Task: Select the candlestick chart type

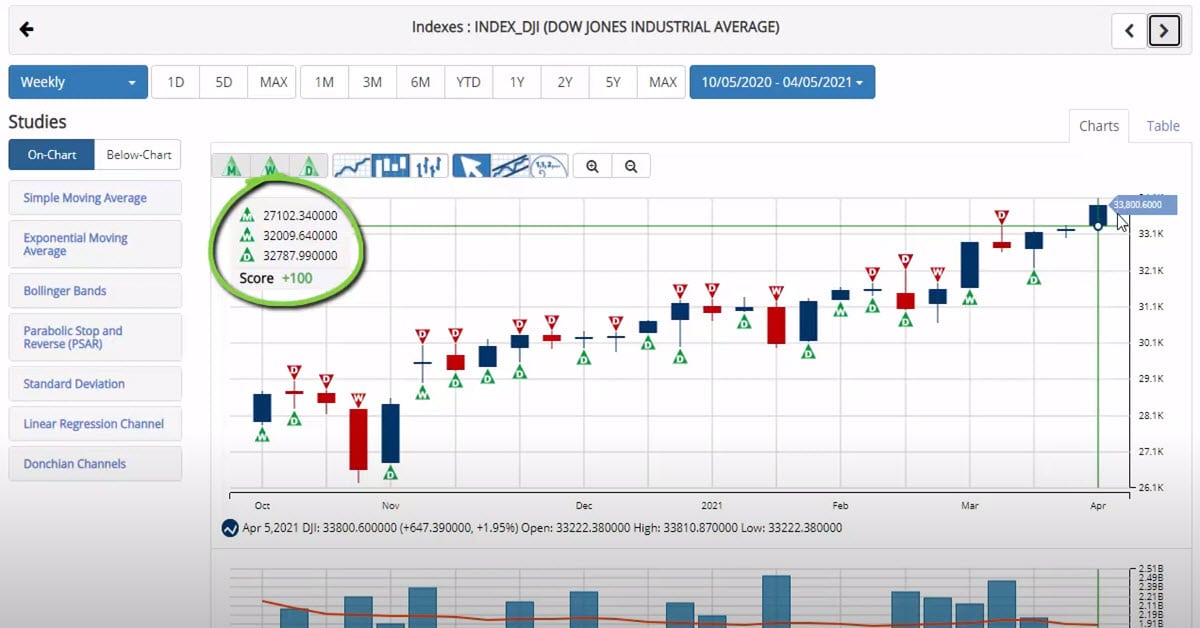Action: [x=390, y=166]
